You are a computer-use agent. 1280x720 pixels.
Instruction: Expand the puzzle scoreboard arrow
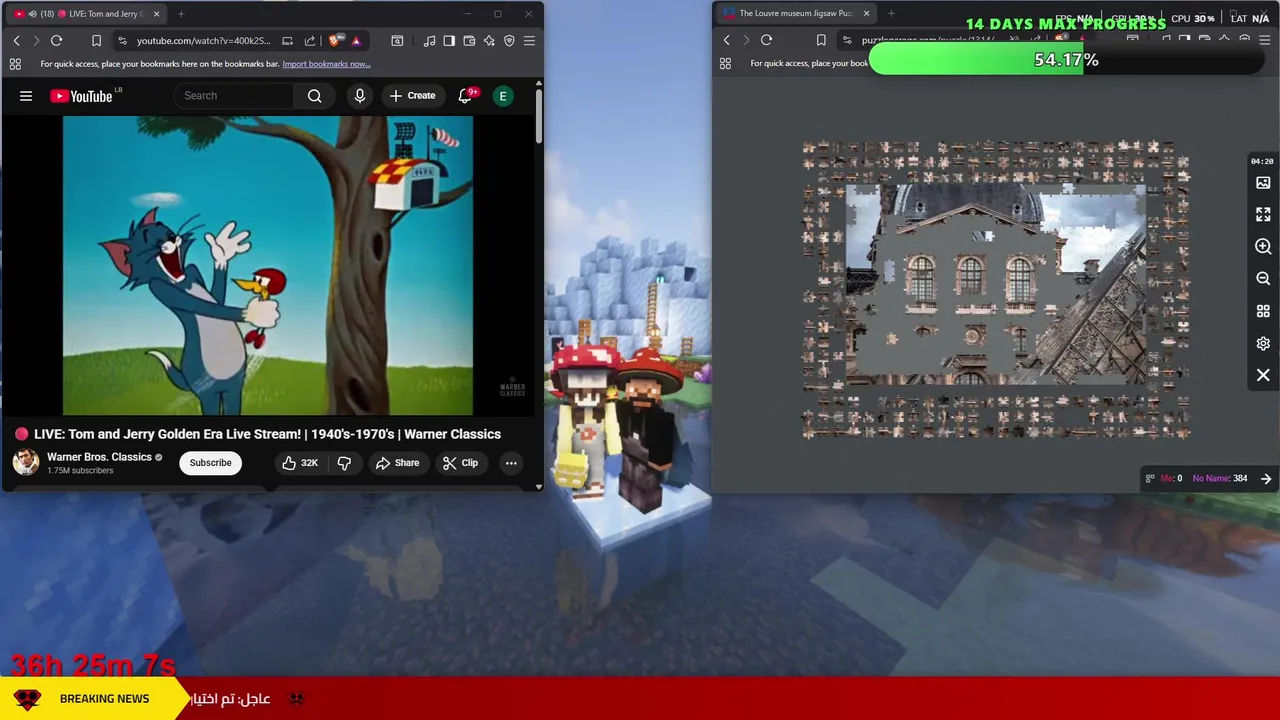coord(1266,479)
